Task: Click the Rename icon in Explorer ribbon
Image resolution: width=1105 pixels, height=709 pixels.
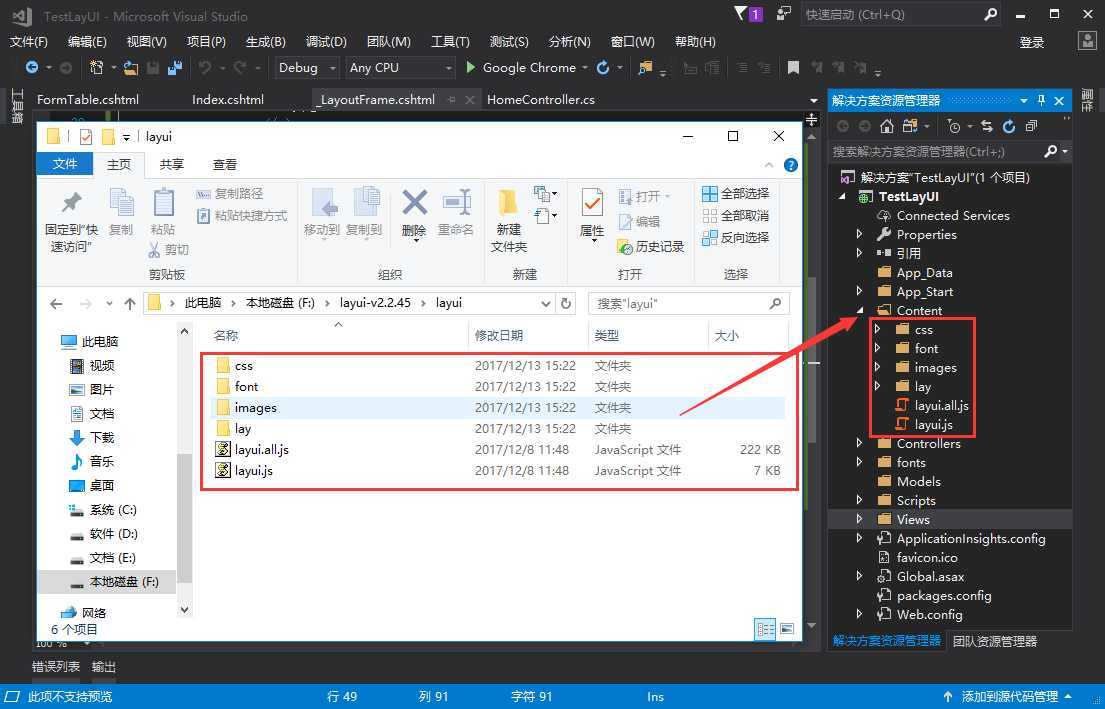Action: (x=457, y=203)
